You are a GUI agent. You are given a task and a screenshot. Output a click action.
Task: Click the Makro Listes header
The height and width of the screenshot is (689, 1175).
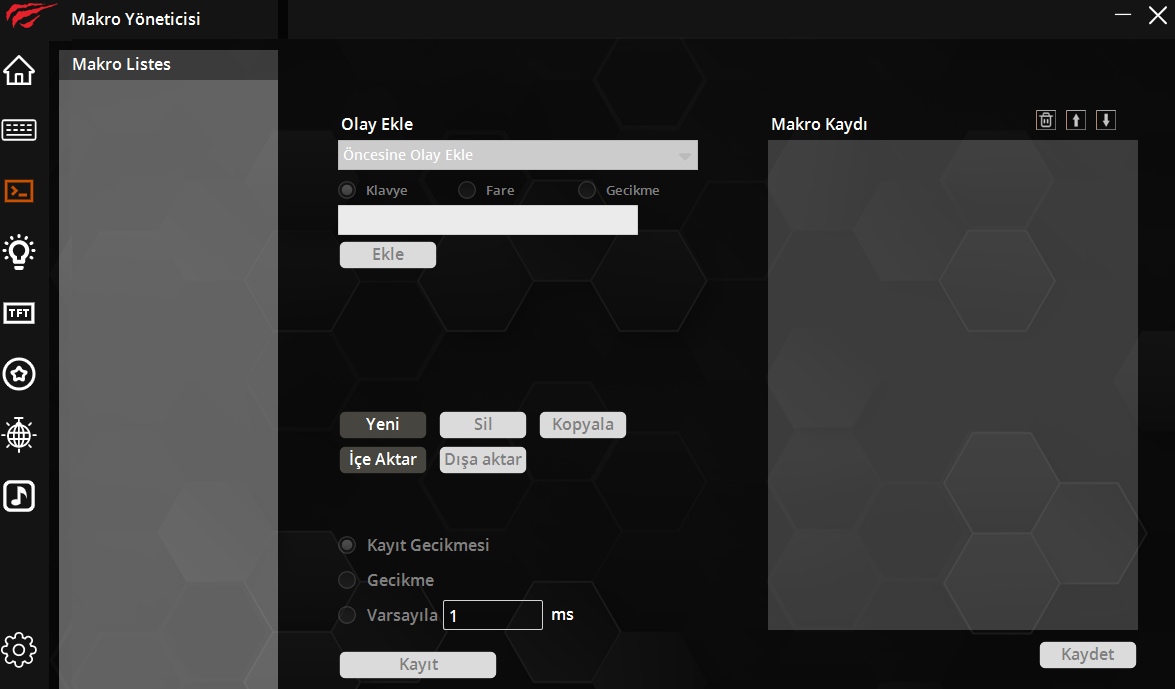[x=169, y=65]
